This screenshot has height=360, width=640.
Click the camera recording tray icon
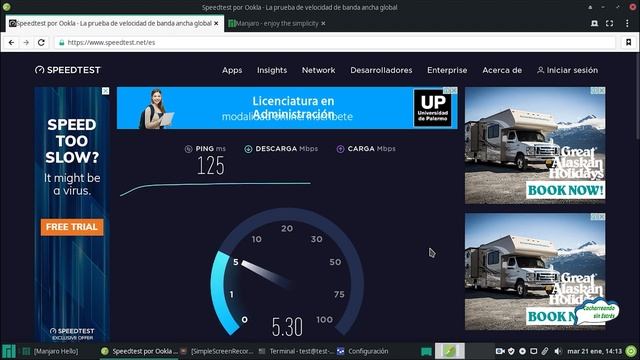pos(500,351)
